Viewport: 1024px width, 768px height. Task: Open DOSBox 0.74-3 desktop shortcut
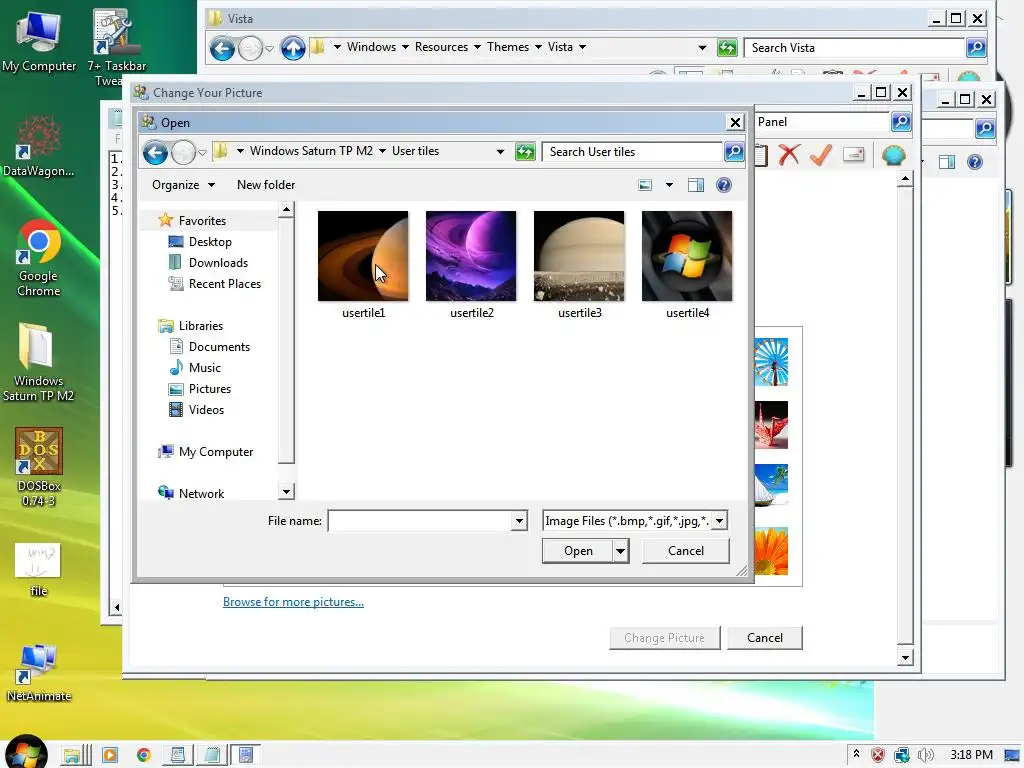(x=39, y=468)
